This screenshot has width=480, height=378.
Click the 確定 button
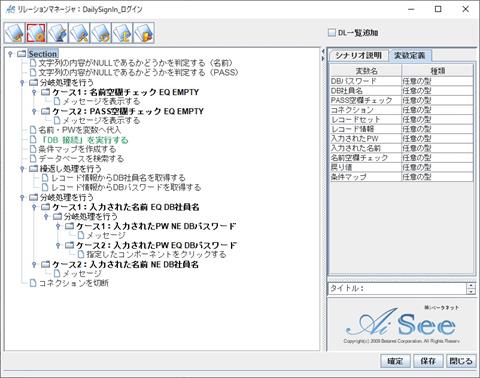pyautogui.click(x=395, y=361)
